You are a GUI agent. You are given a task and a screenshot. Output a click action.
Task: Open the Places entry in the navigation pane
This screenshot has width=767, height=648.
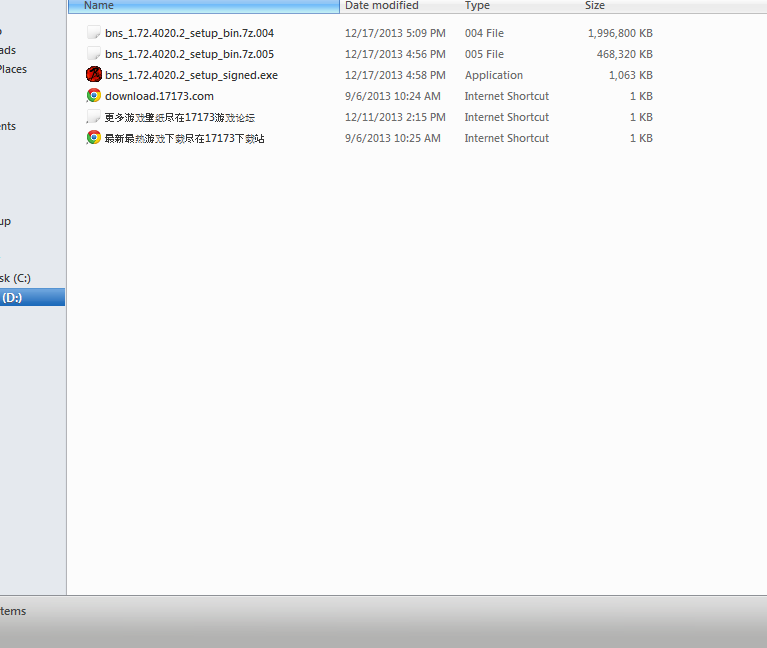click(13, 69)
